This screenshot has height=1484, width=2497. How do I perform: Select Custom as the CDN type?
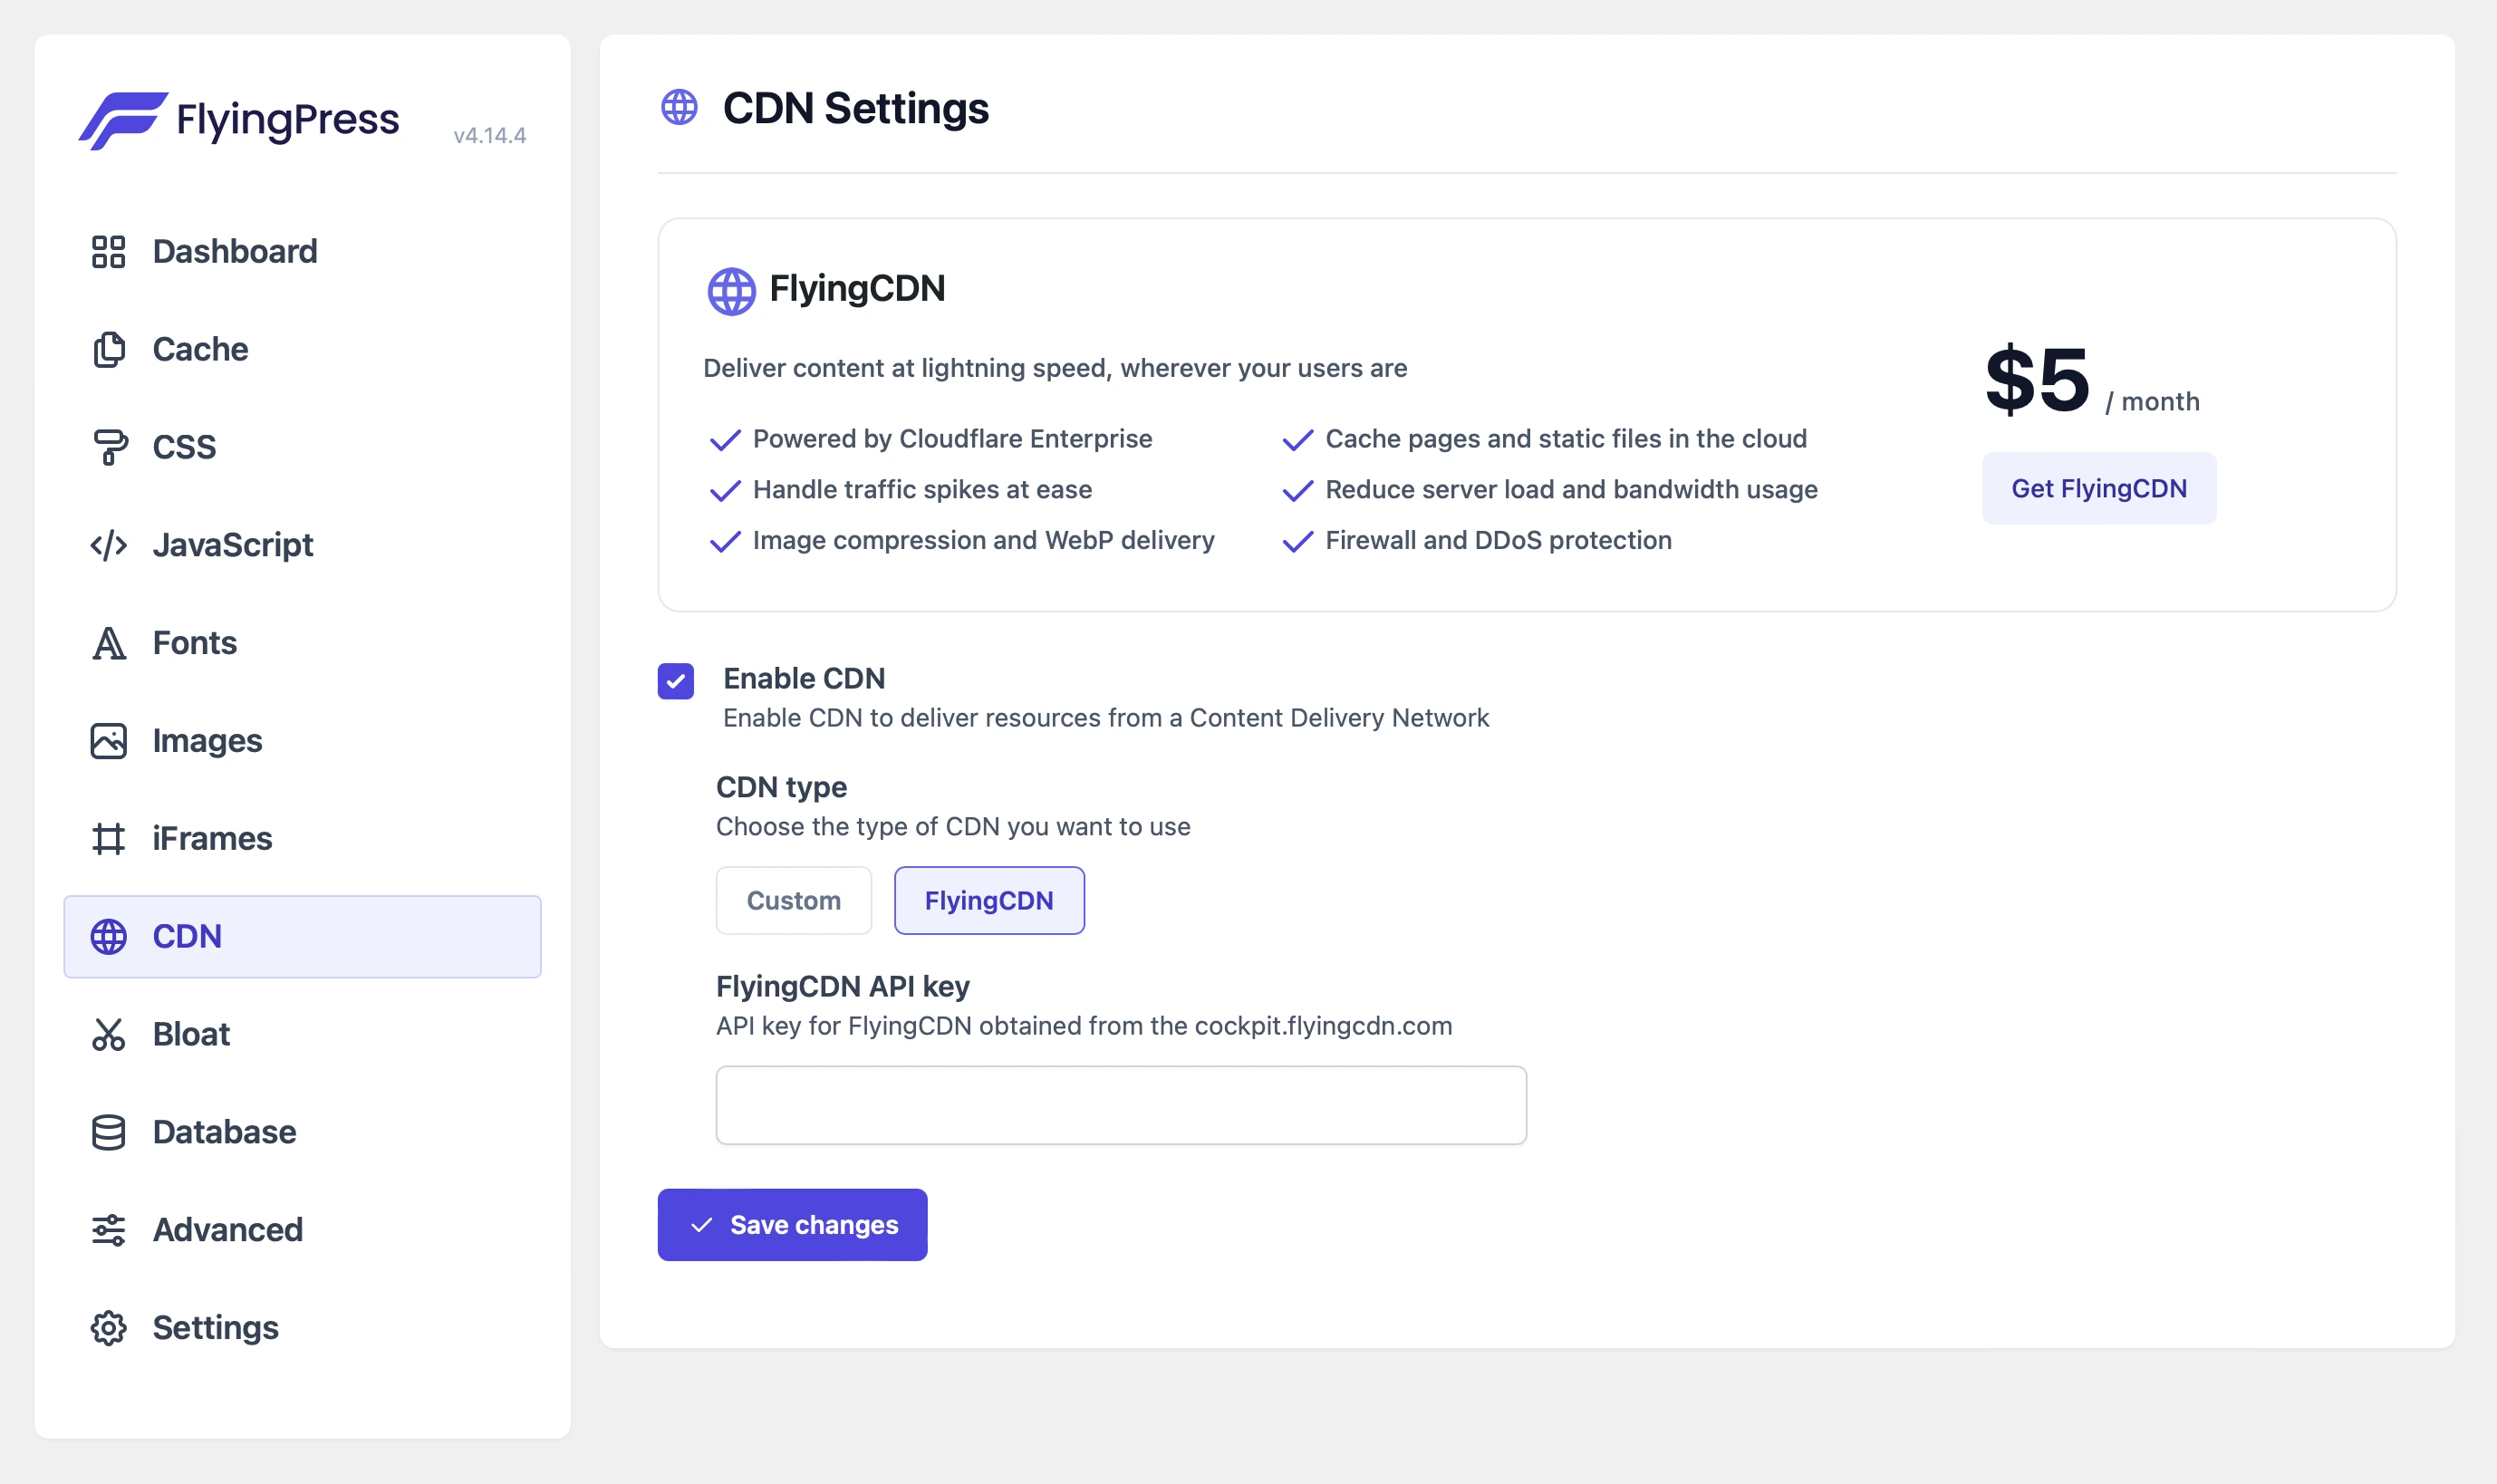coord(793,899)
